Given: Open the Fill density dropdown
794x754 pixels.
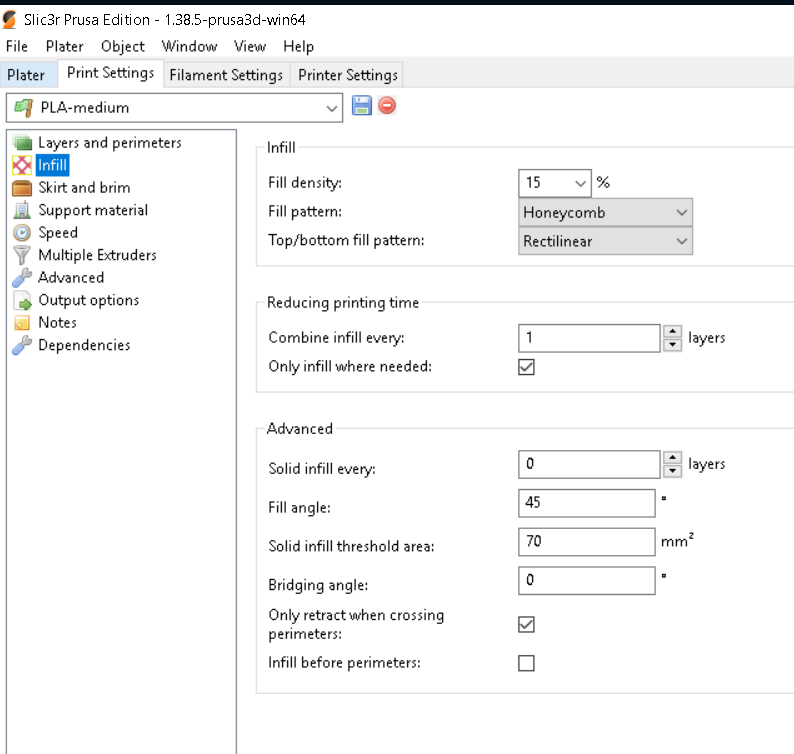Looking at the screenshot, I should click(x=580, y=183).
